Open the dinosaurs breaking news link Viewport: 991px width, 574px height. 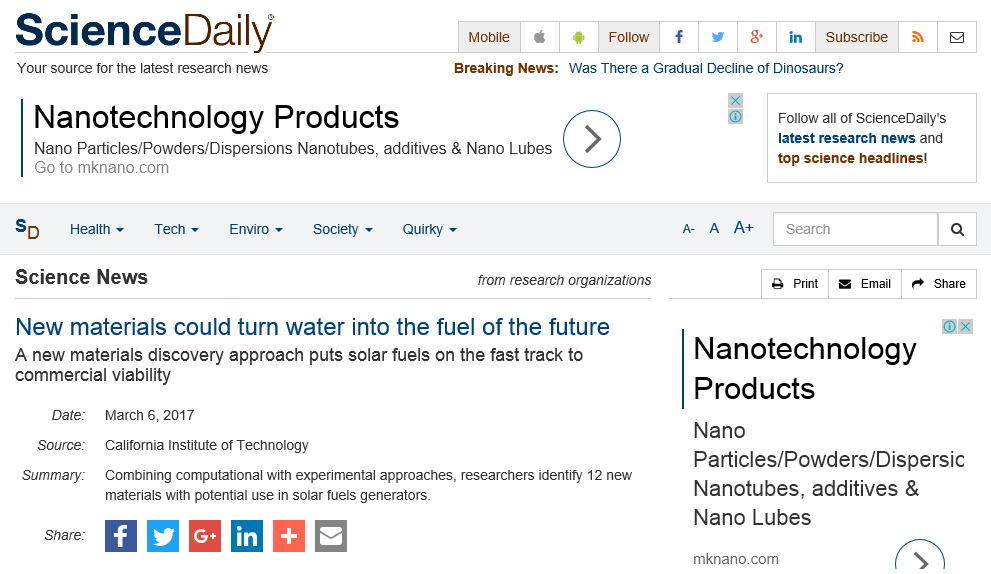tap(706, 68)
